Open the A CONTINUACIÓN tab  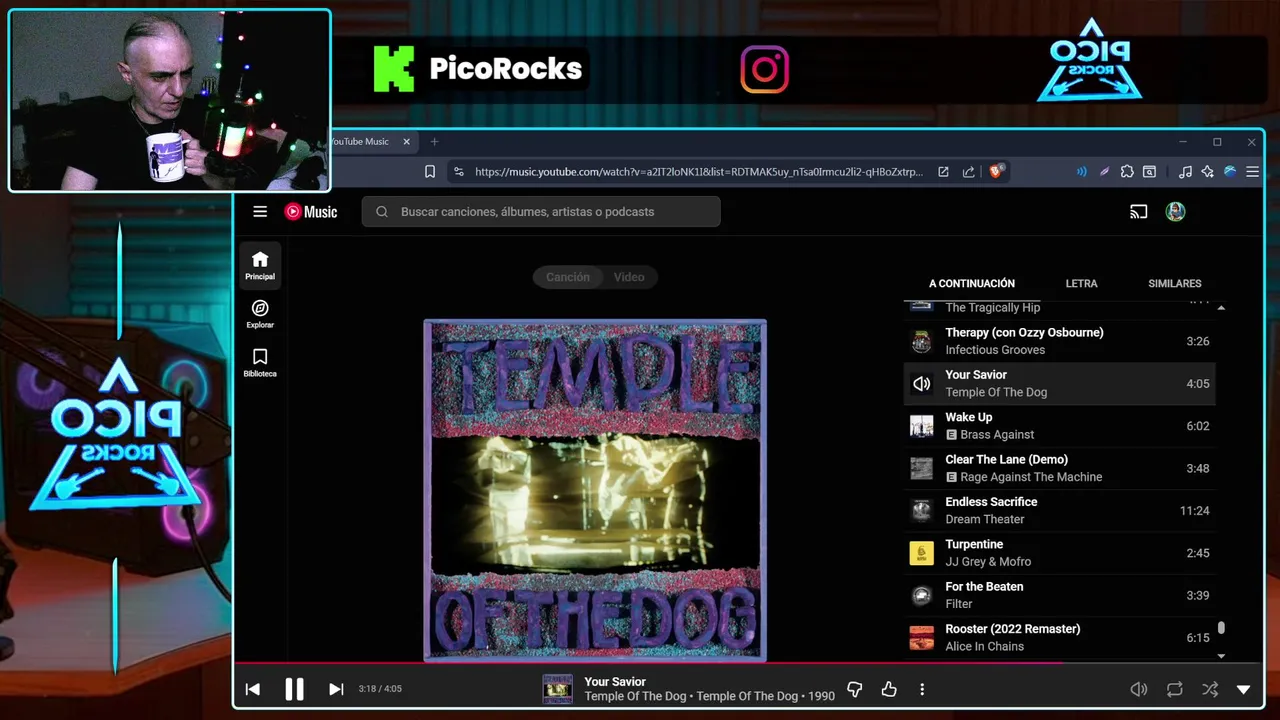972,284
